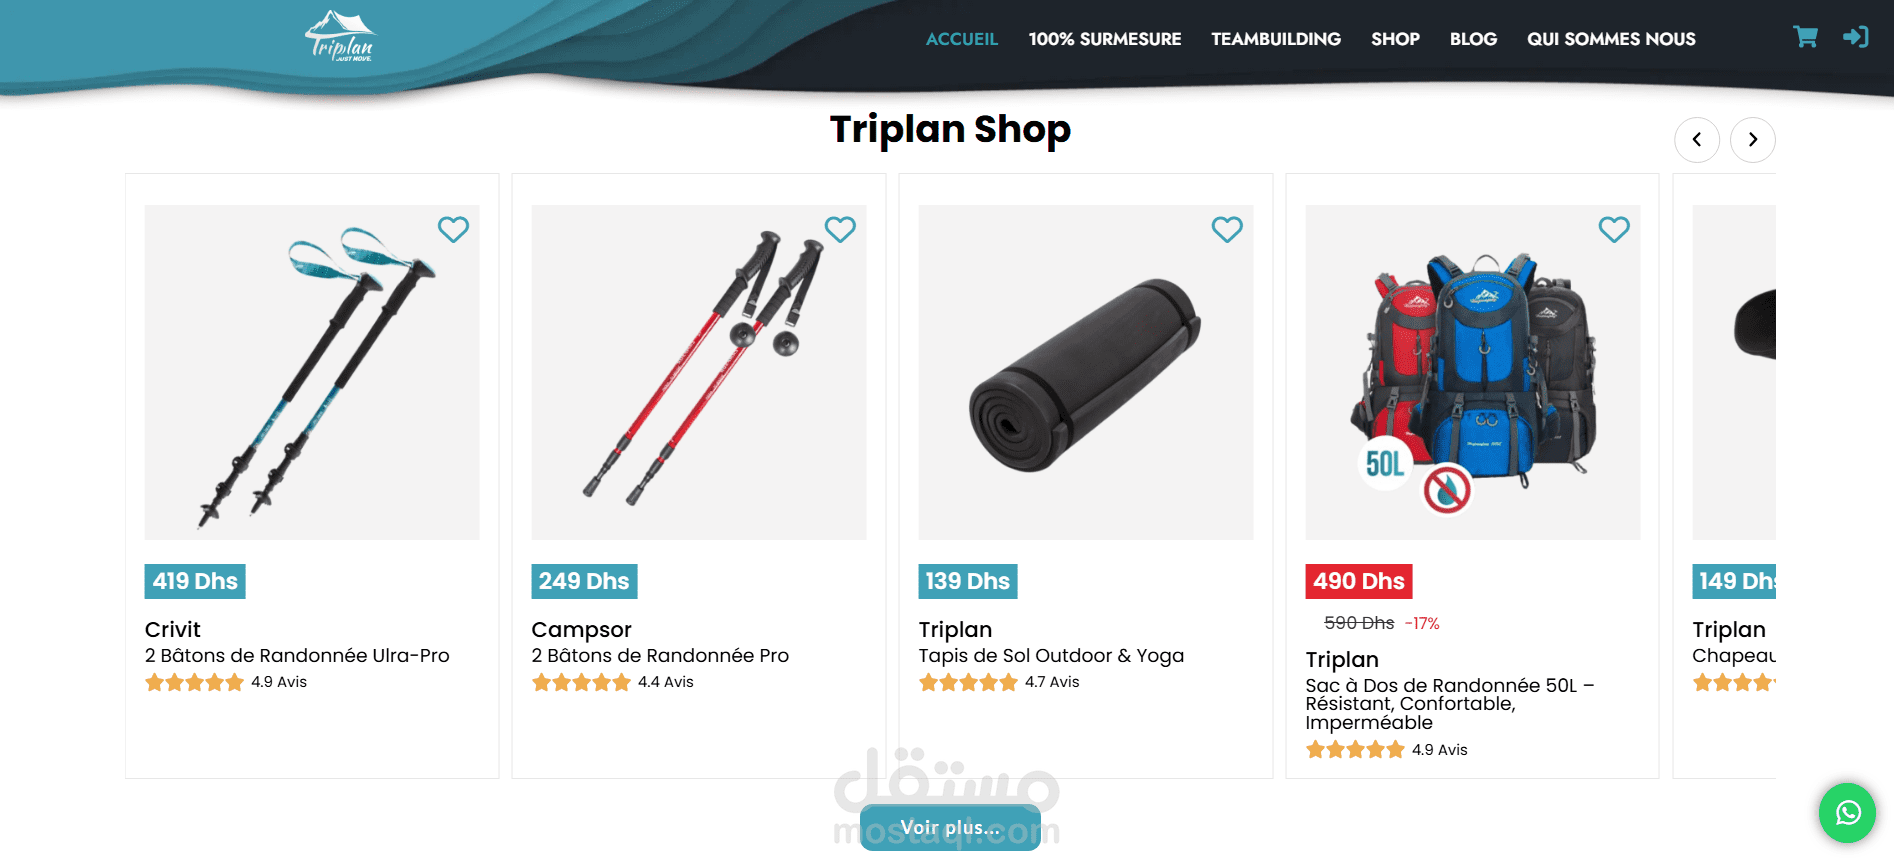Go to ACCUEIL menu item
The width and height of the screenshot is (1894, 868).
pyautogui.click(x=962, y=39)
